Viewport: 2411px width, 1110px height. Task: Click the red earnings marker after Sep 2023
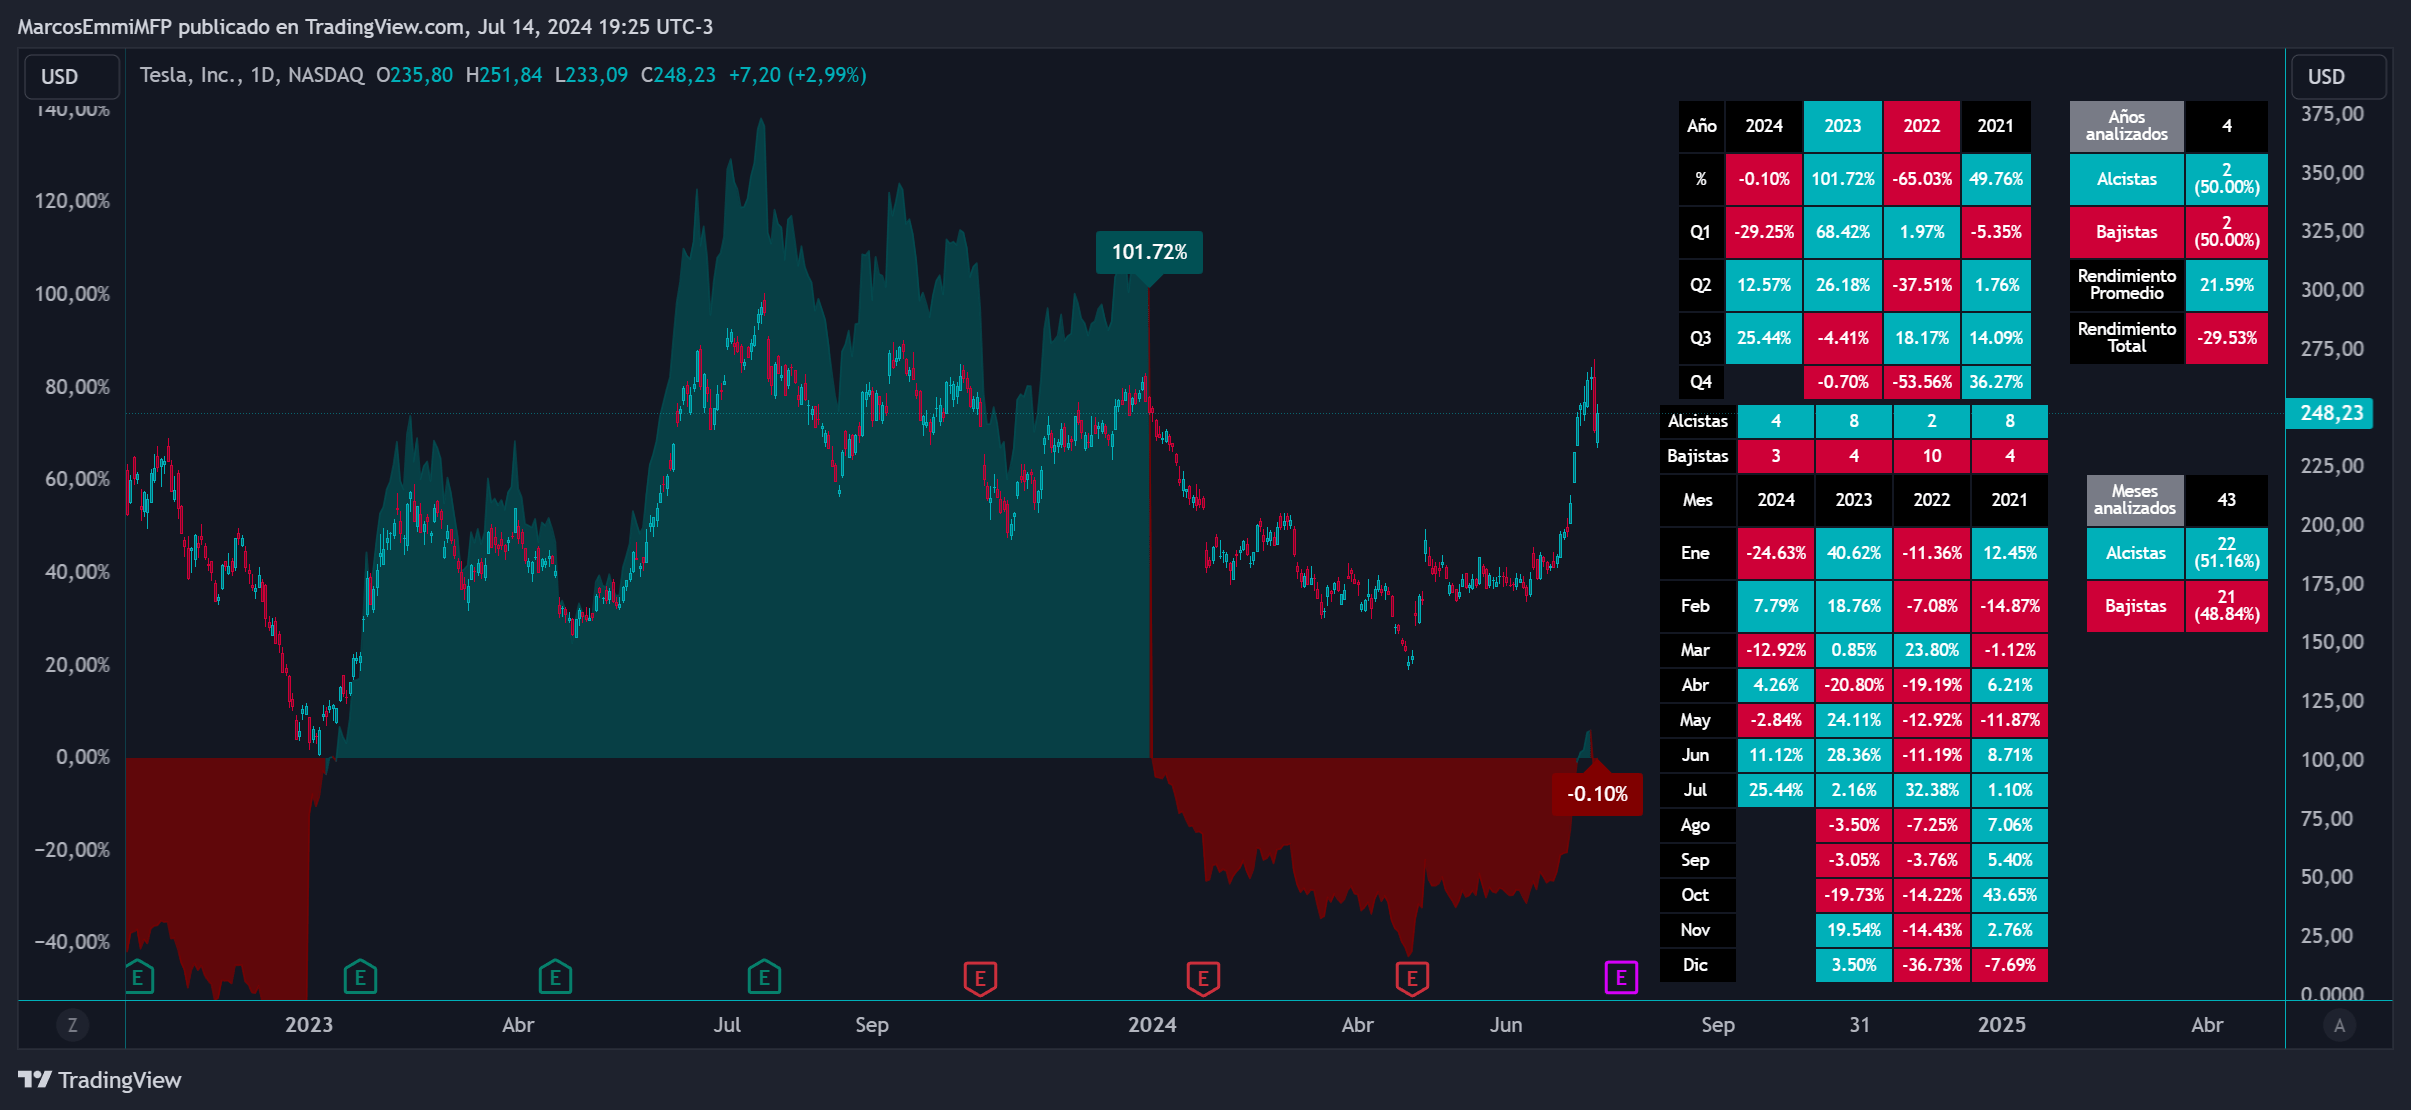(980, 978)
